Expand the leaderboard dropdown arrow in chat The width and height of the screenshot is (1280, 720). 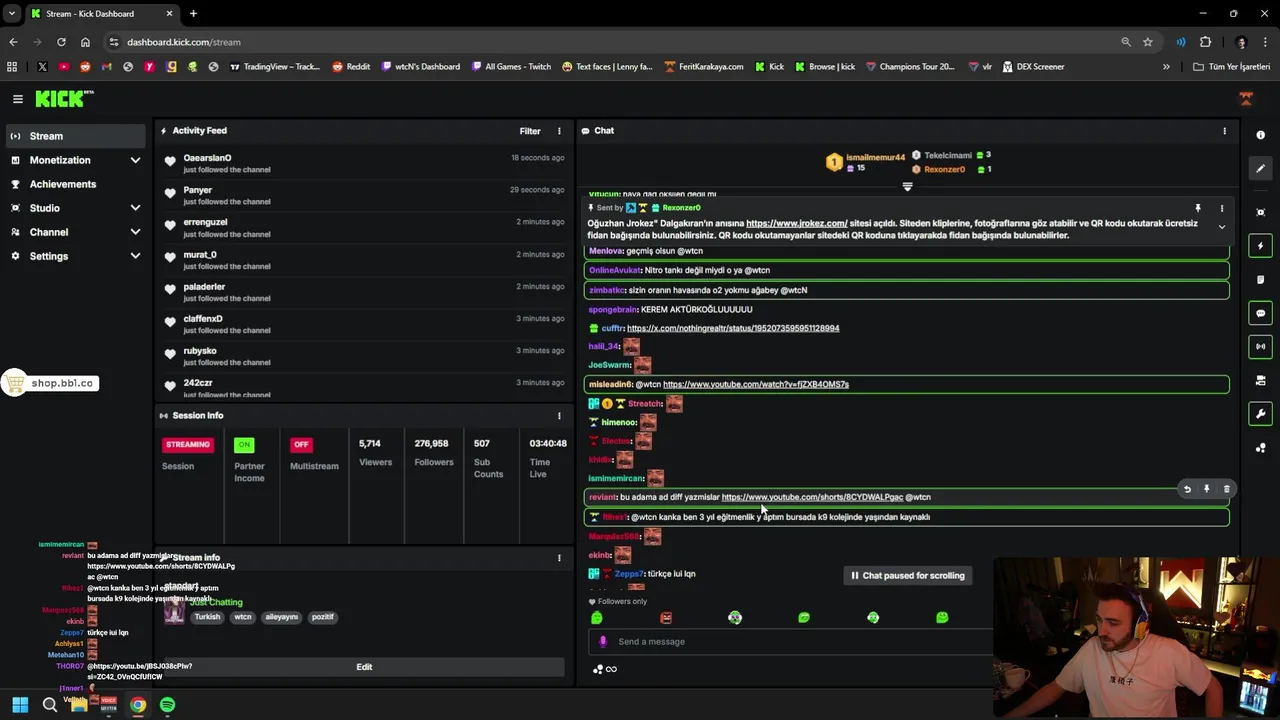(x=907, y=187)
